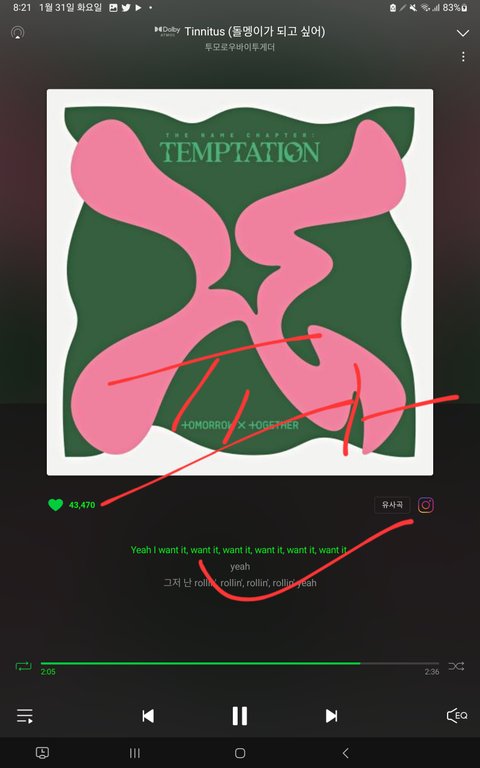Tap the 유사곡 similar songs button

pyautogui.click(x=392, y=505)
